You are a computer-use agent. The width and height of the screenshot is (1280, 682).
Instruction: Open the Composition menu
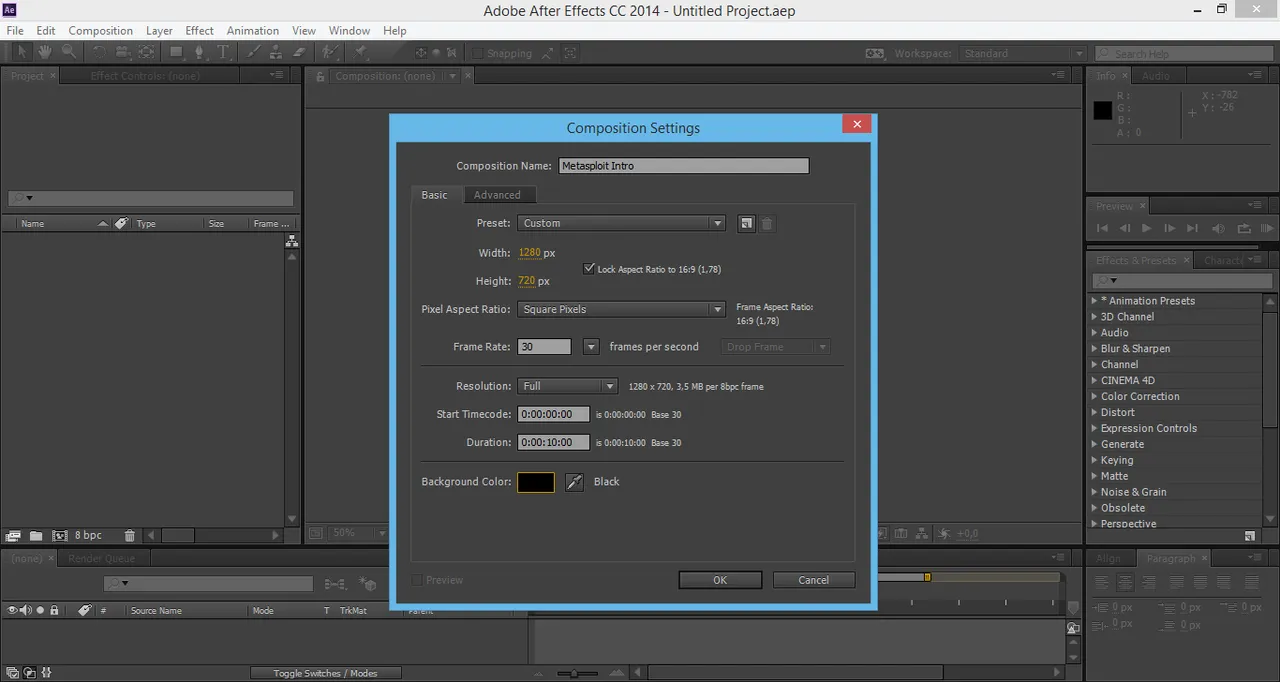click(x=100, y=31)
